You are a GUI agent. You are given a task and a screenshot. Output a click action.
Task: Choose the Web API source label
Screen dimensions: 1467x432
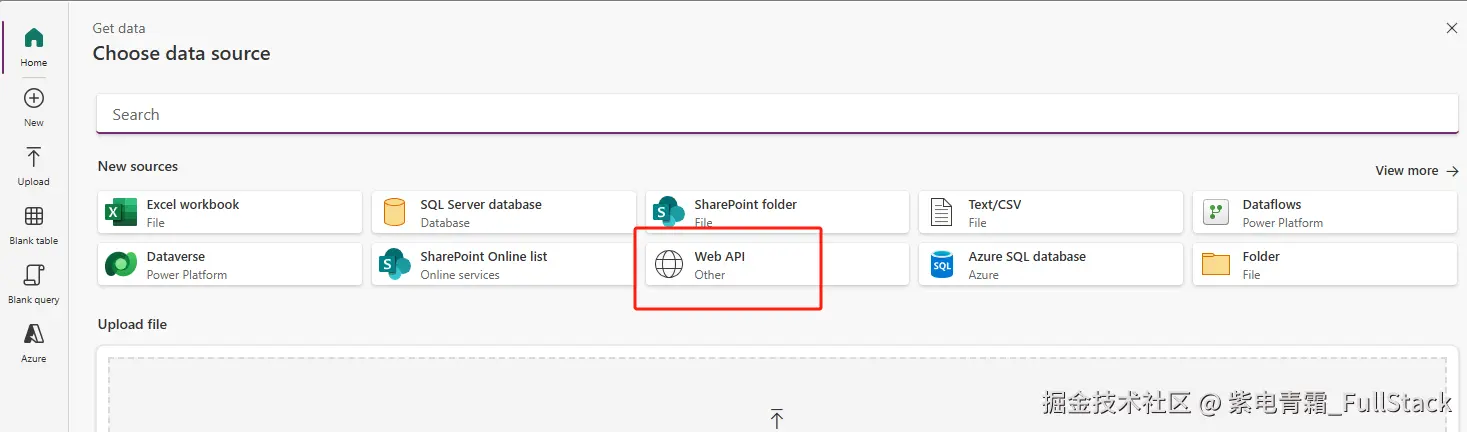[720, 256]
